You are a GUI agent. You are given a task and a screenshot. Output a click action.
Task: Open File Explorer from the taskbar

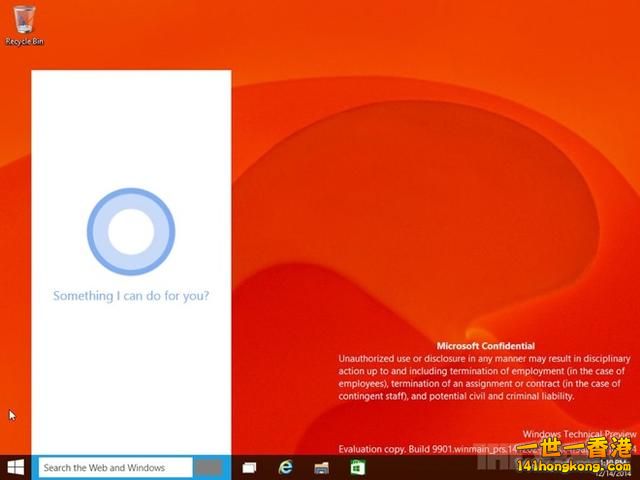[322, 468]
